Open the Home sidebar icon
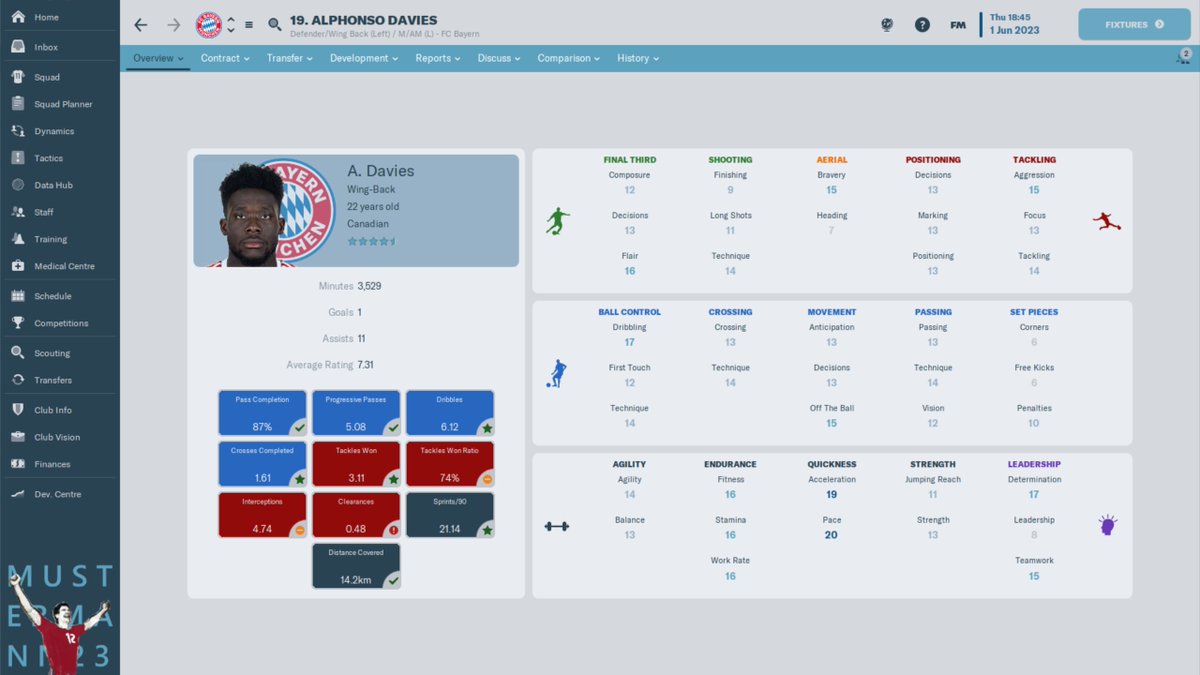Screen dimensions: 1200x675 coord(17,17)
